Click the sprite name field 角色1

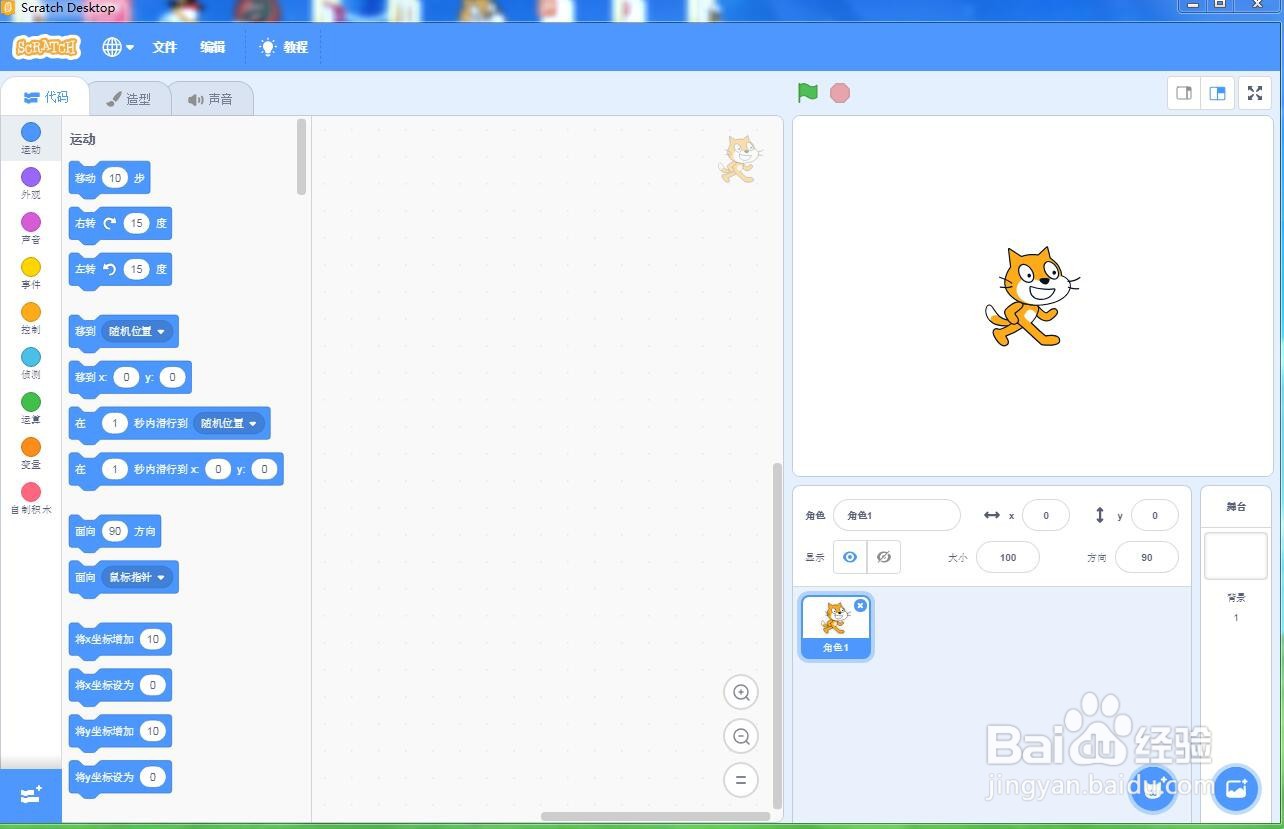[x=896, y=515]
